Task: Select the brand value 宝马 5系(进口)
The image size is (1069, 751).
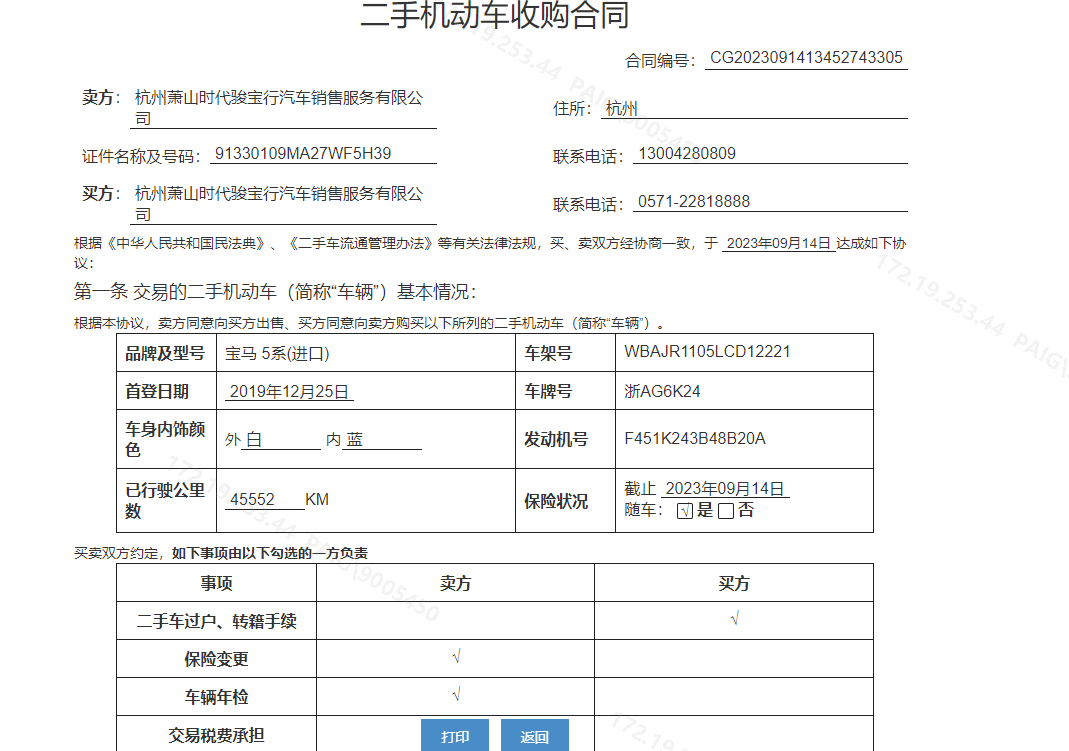Action: [x=277, y=354]
